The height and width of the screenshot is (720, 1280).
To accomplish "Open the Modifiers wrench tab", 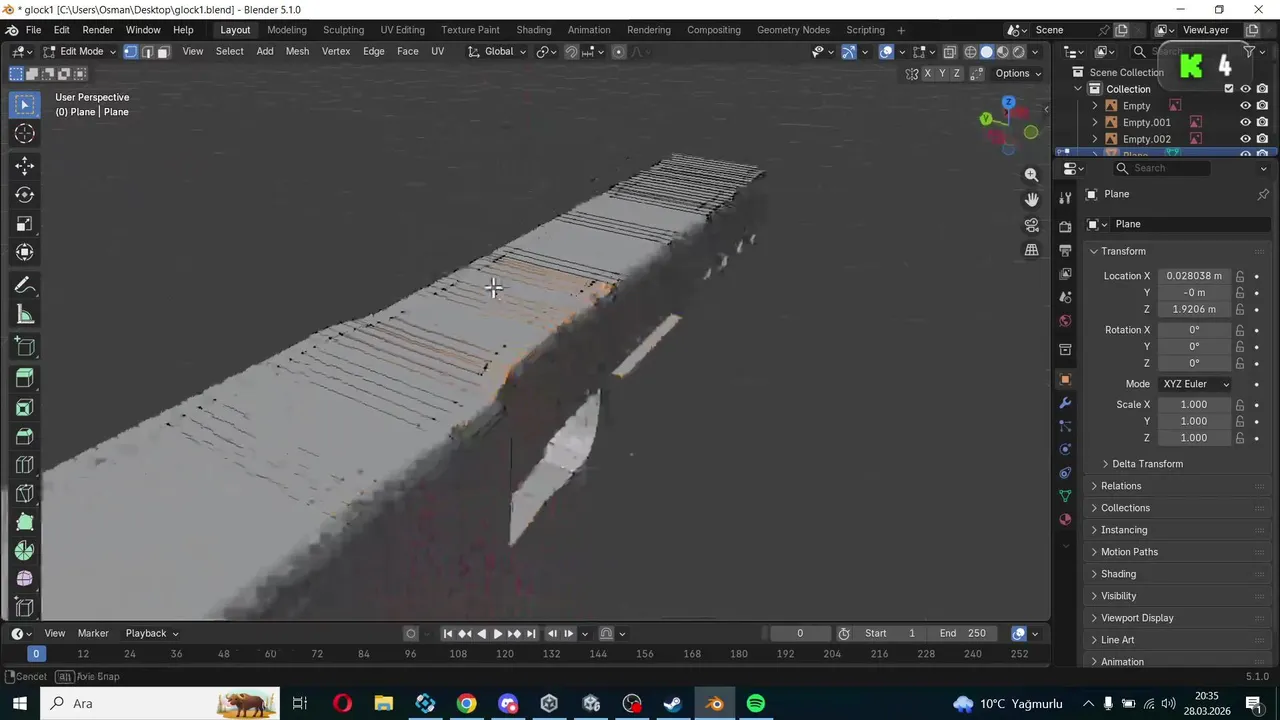I will click(1065, 403).
